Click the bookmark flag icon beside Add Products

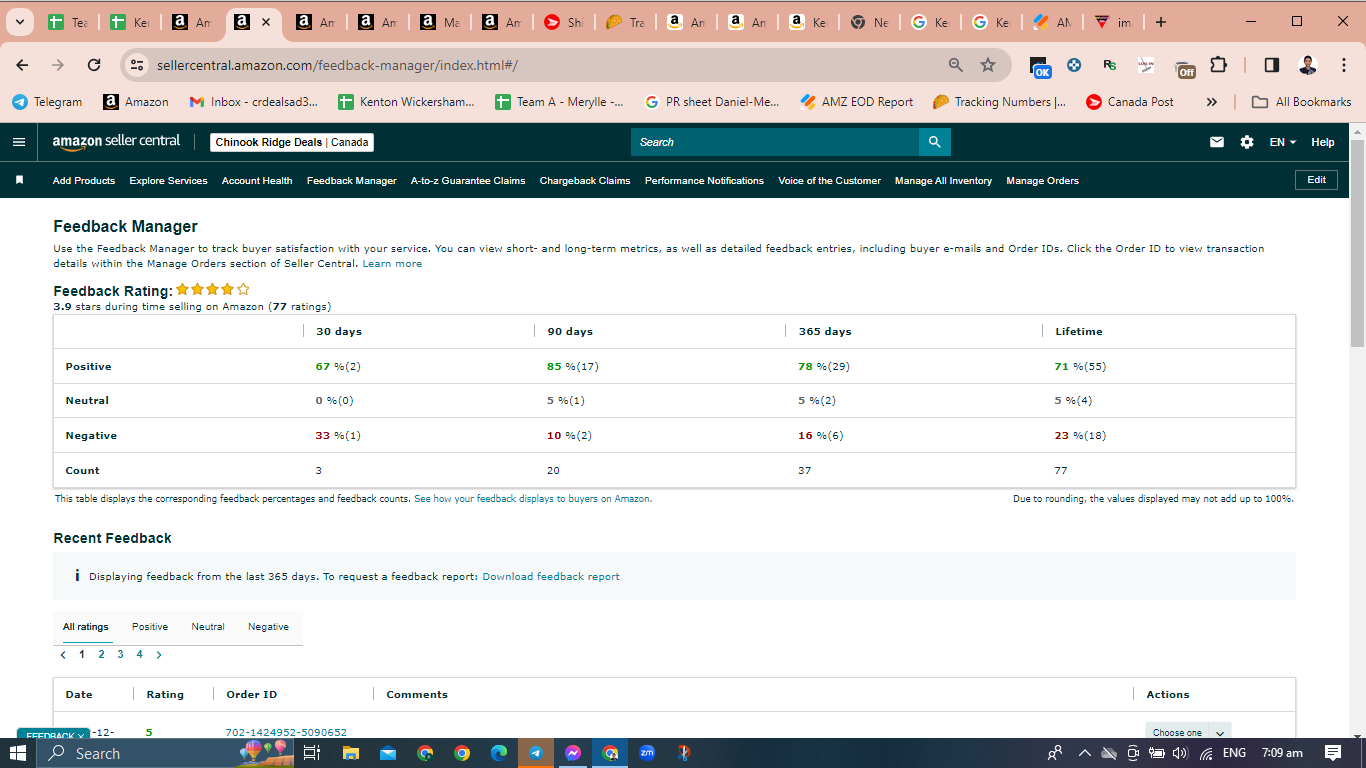tap(19, 181)
